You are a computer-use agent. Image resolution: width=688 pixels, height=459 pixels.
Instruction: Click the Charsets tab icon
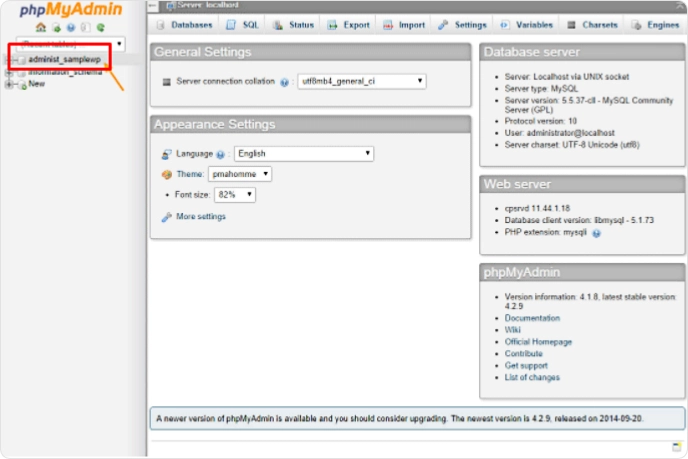click(571, 25)
